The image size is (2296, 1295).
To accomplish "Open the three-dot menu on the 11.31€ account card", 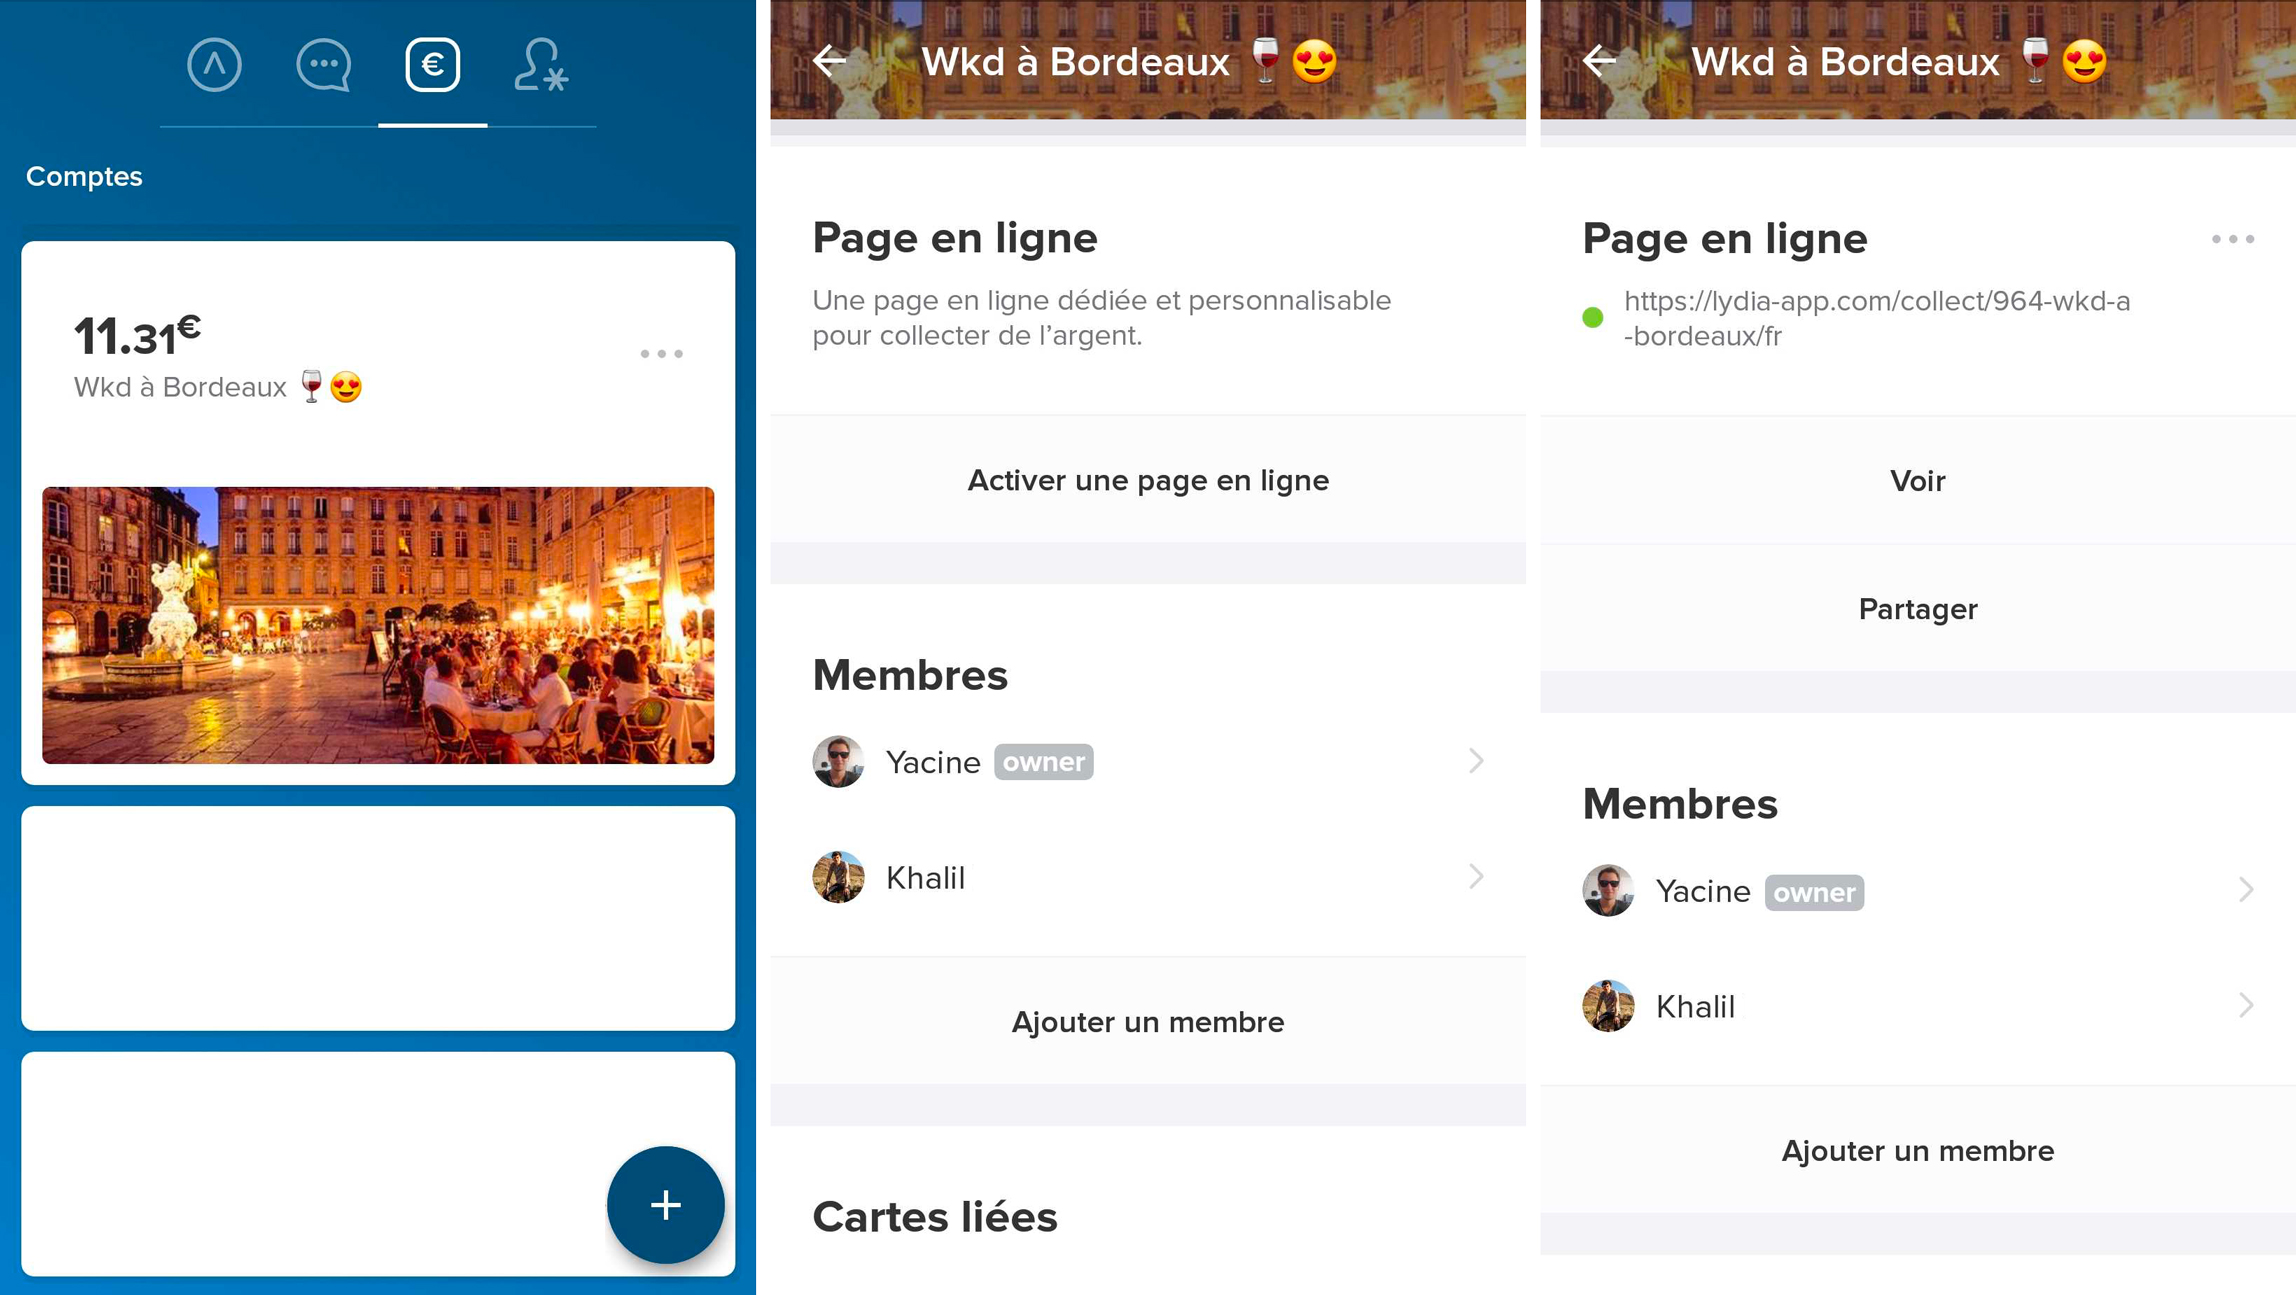I will coord(661,354).
